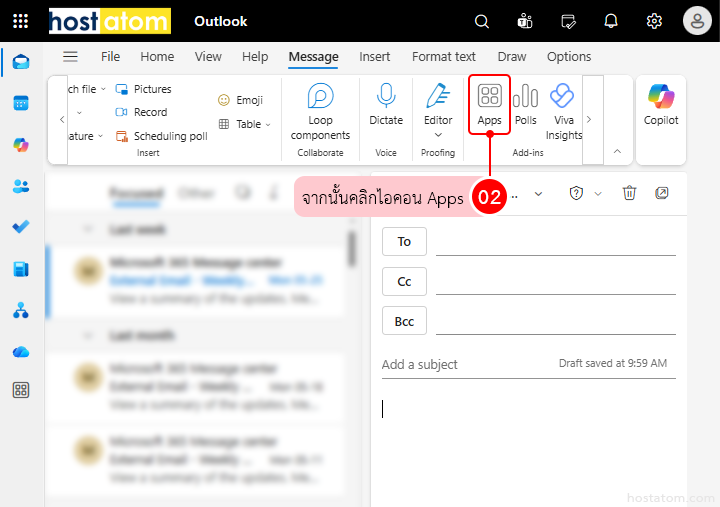Discard the draft with trash icon
Viewport: 720px width, 507px height.
(629, 193)
